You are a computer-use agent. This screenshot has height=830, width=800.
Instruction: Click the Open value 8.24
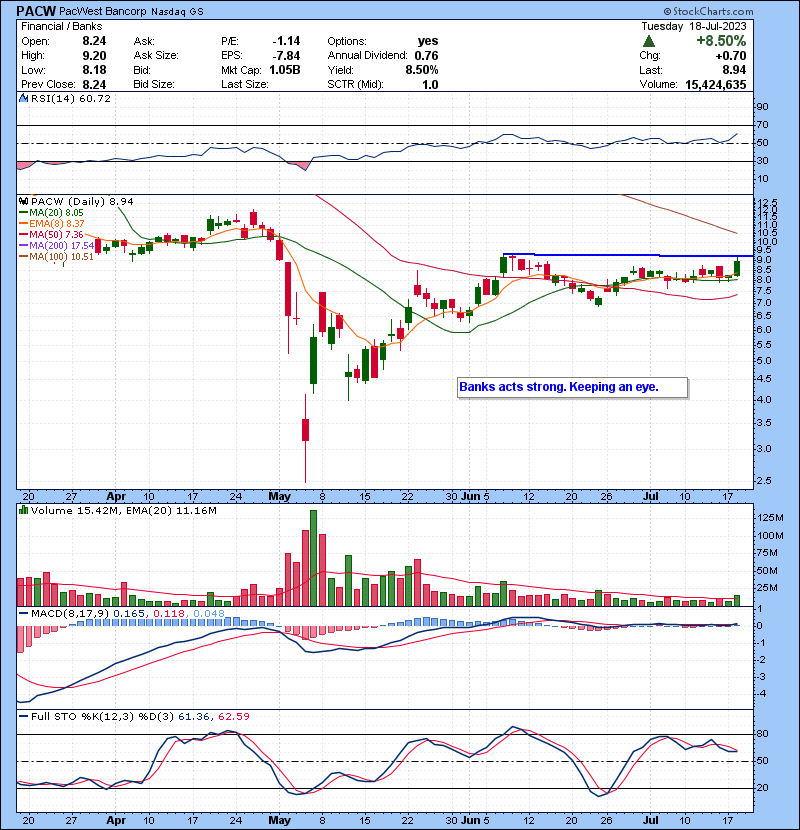point(94,41)
